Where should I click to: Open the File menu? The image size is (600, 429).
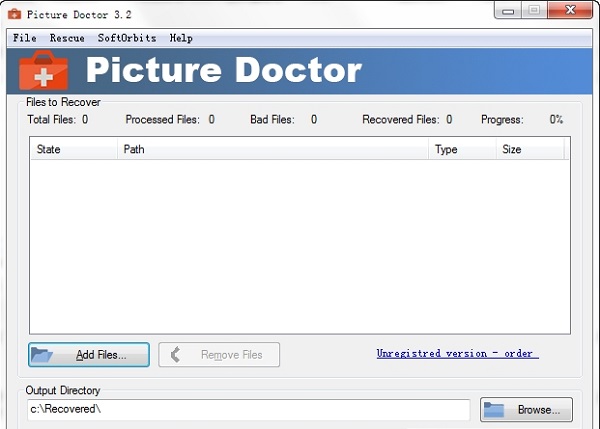coord(25,38)
